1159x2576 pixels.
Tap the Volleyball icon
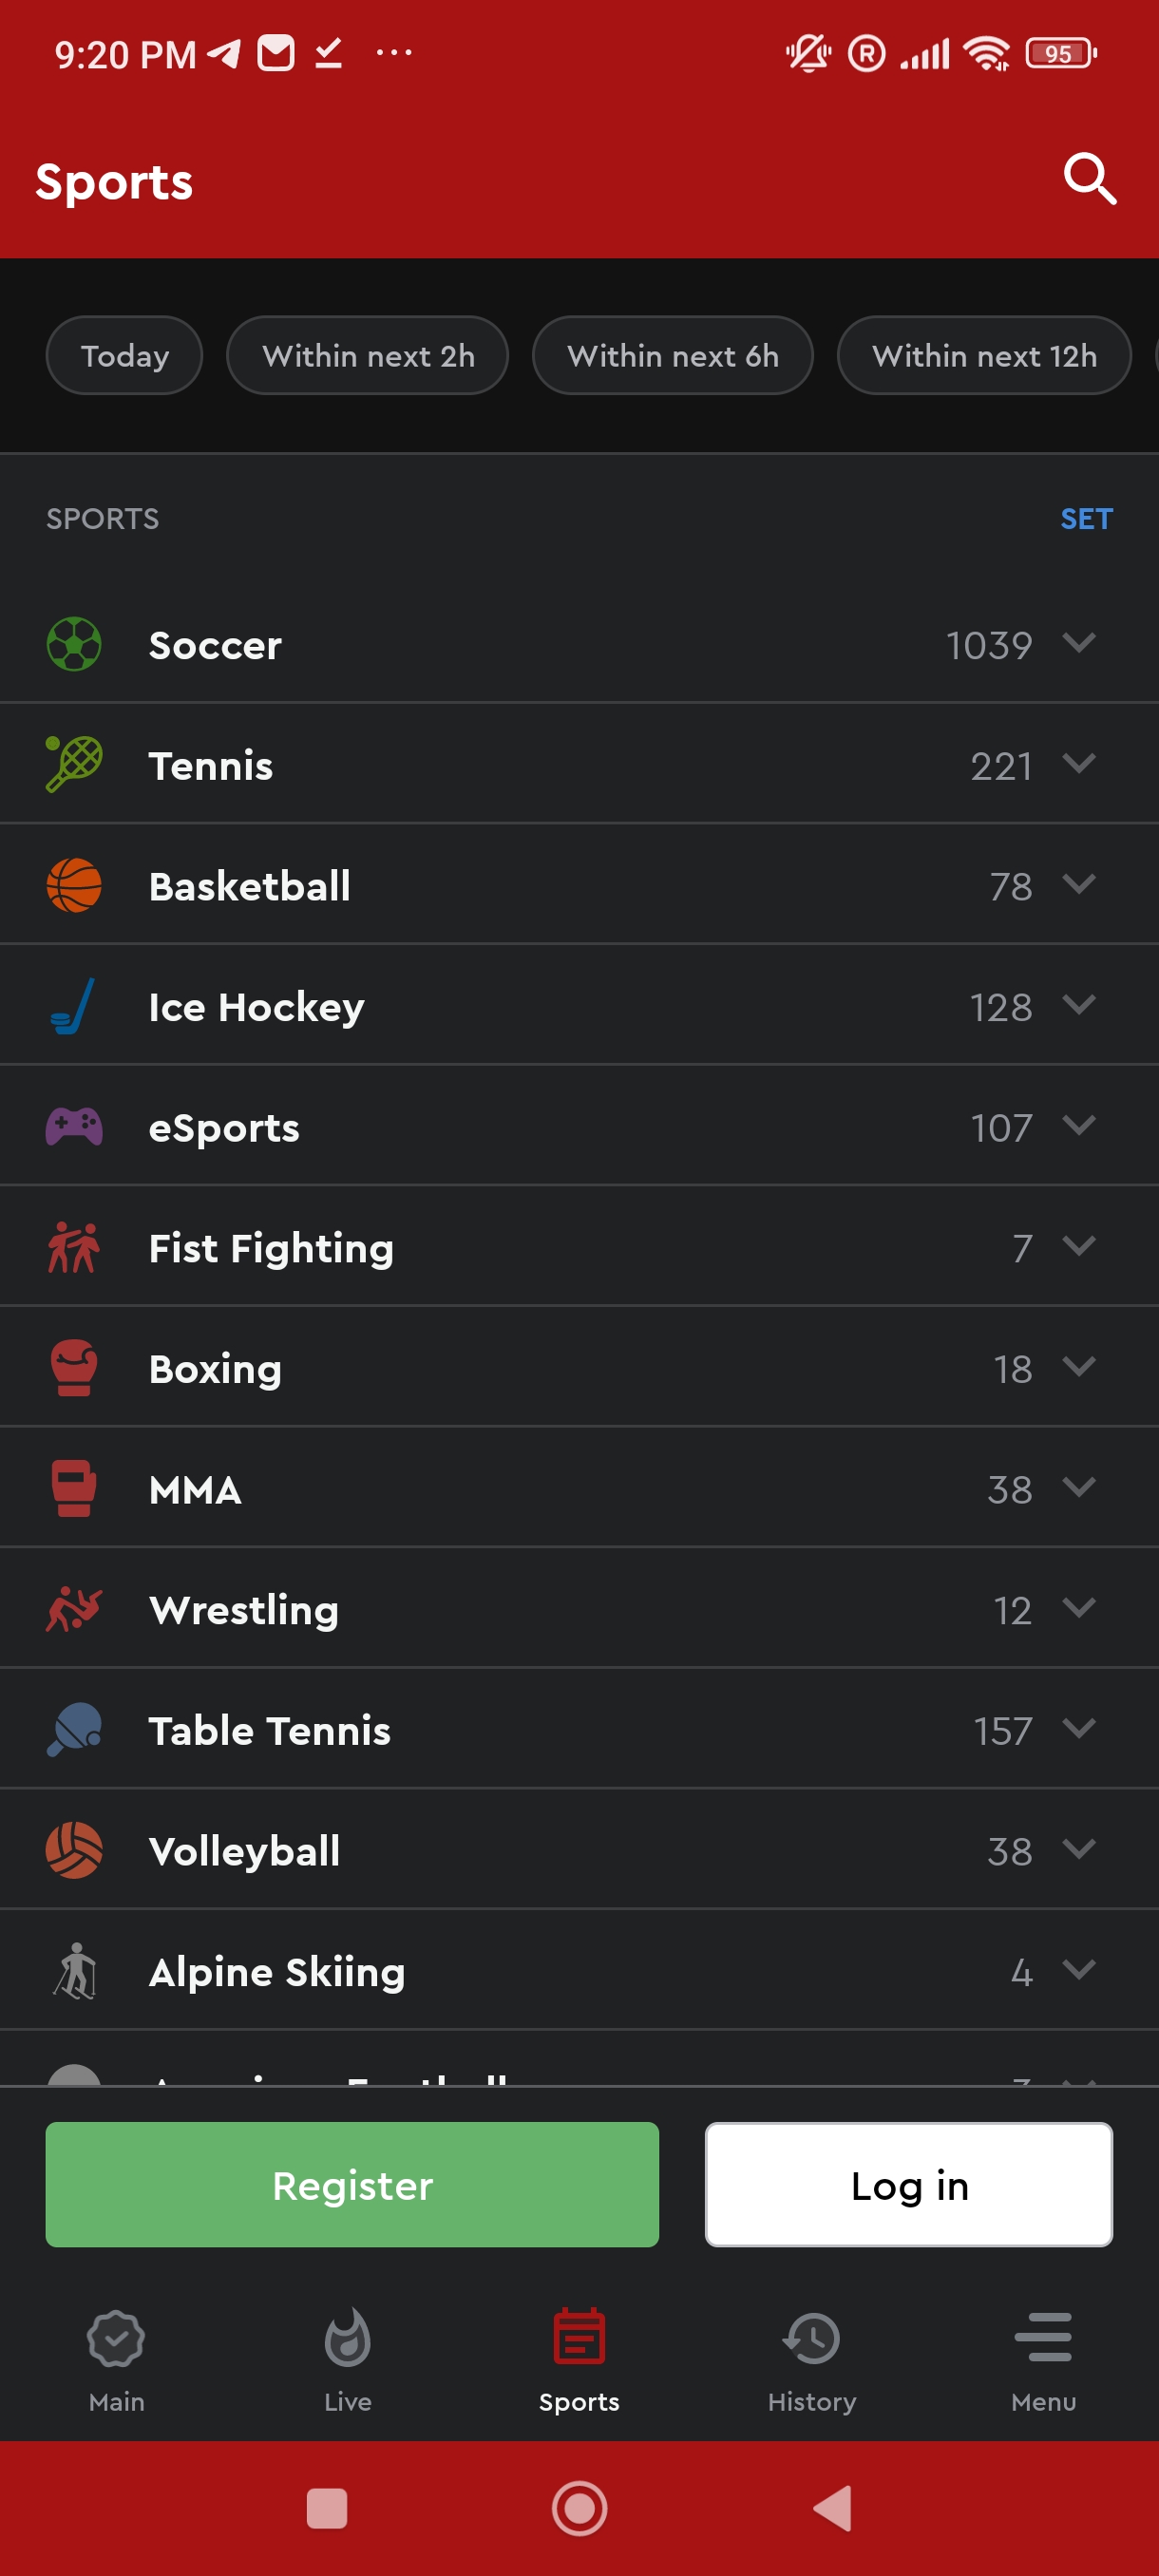tap(74, 1850)
